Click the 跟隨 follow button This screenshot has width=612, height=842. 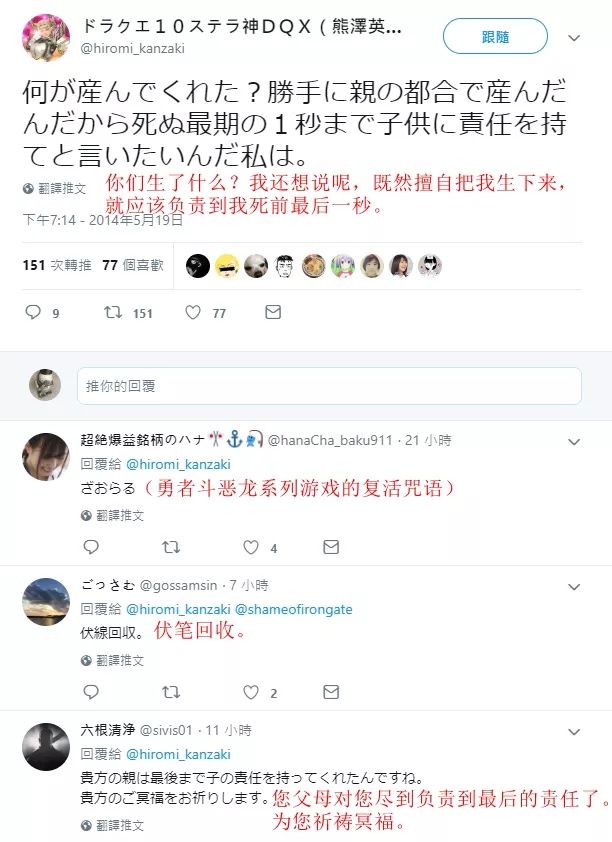click(495, 37)
